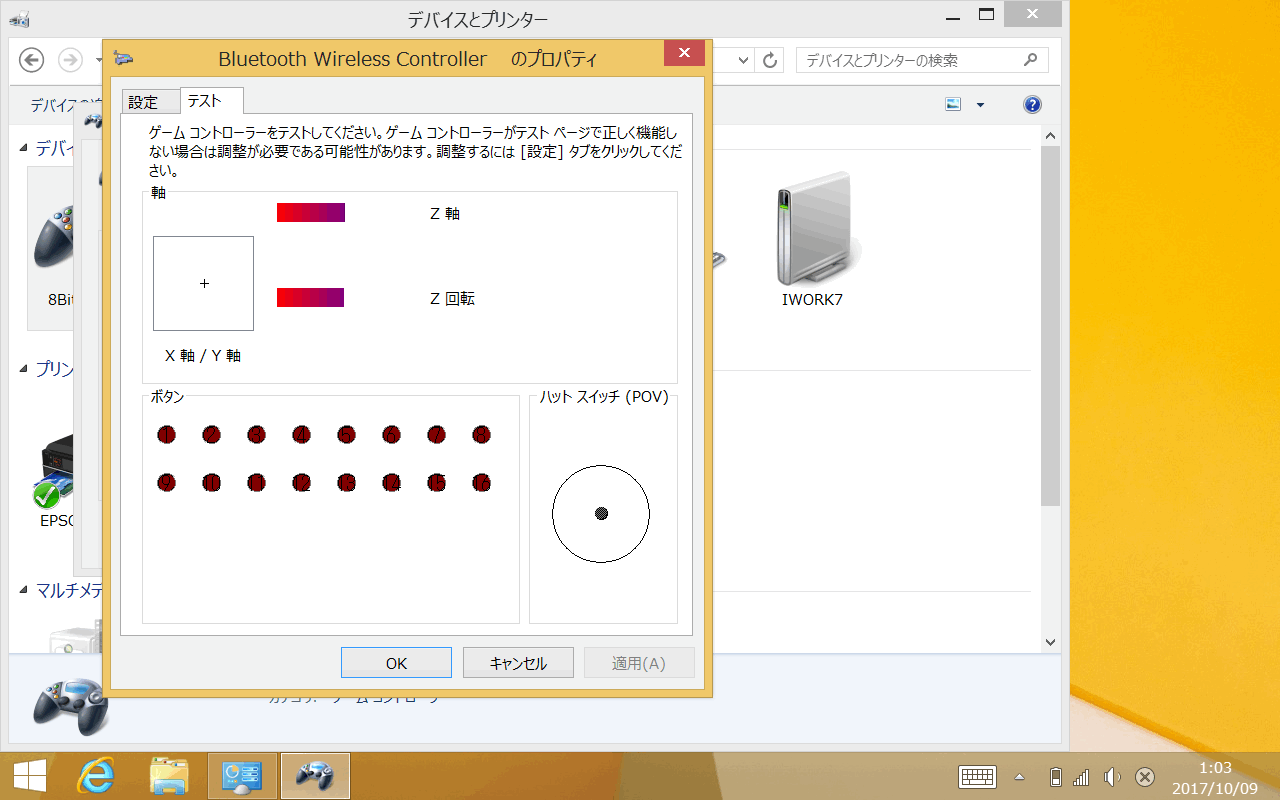Click the back navigation arrow
Image resolution: width=1280 pixels, height=800 pixels.
click(x=32, y=60)
